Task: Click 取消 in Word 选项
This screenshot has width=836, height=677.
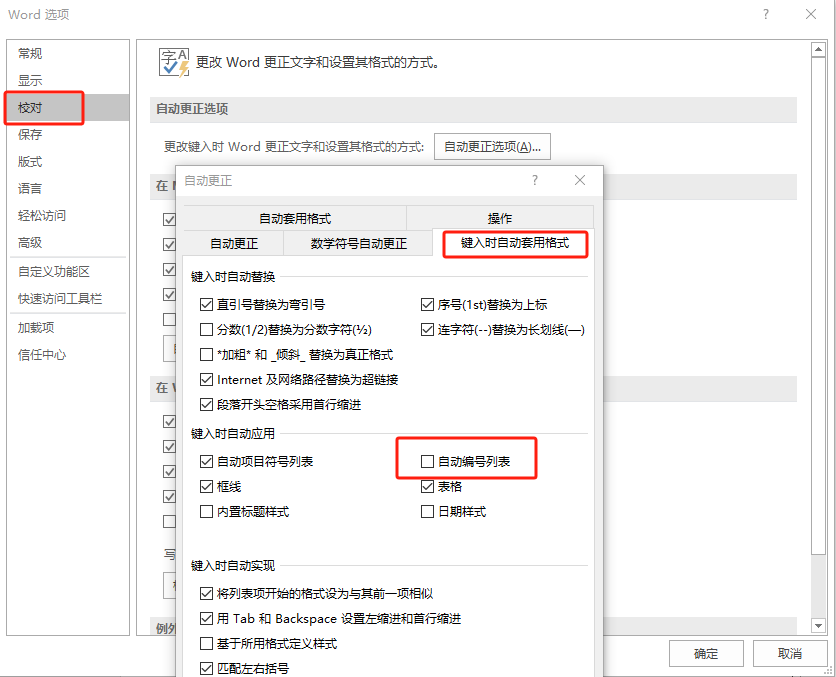Action: [x=790, y=654]
